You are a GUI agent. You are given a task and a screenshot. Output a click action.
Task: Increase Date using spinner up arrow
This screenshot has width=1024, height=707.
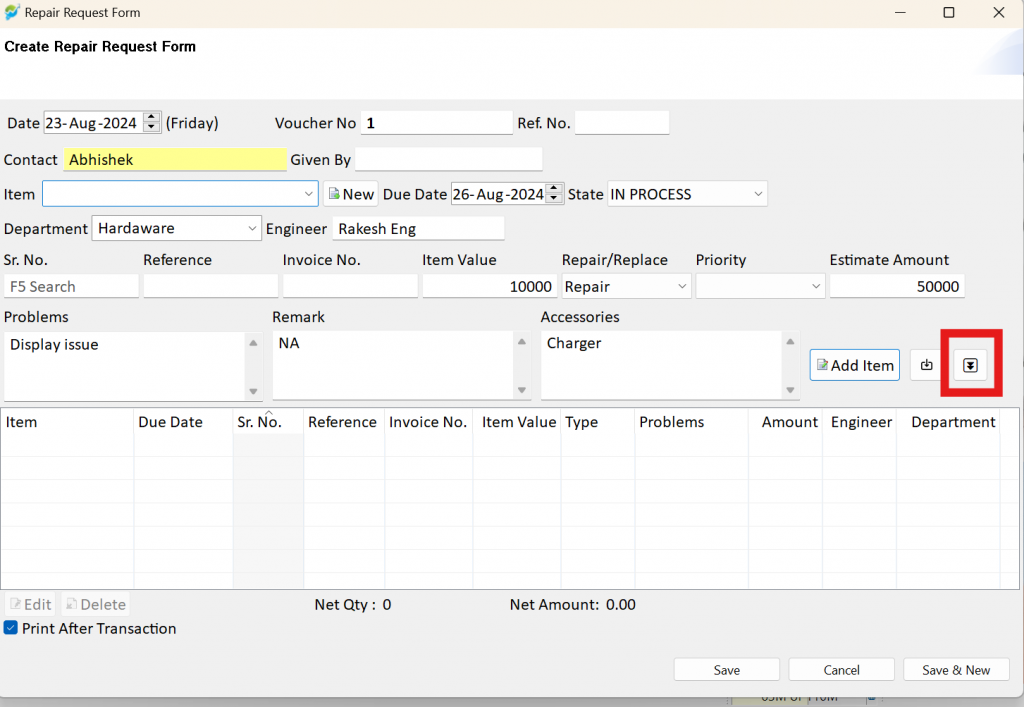click(x=152, y=118)
